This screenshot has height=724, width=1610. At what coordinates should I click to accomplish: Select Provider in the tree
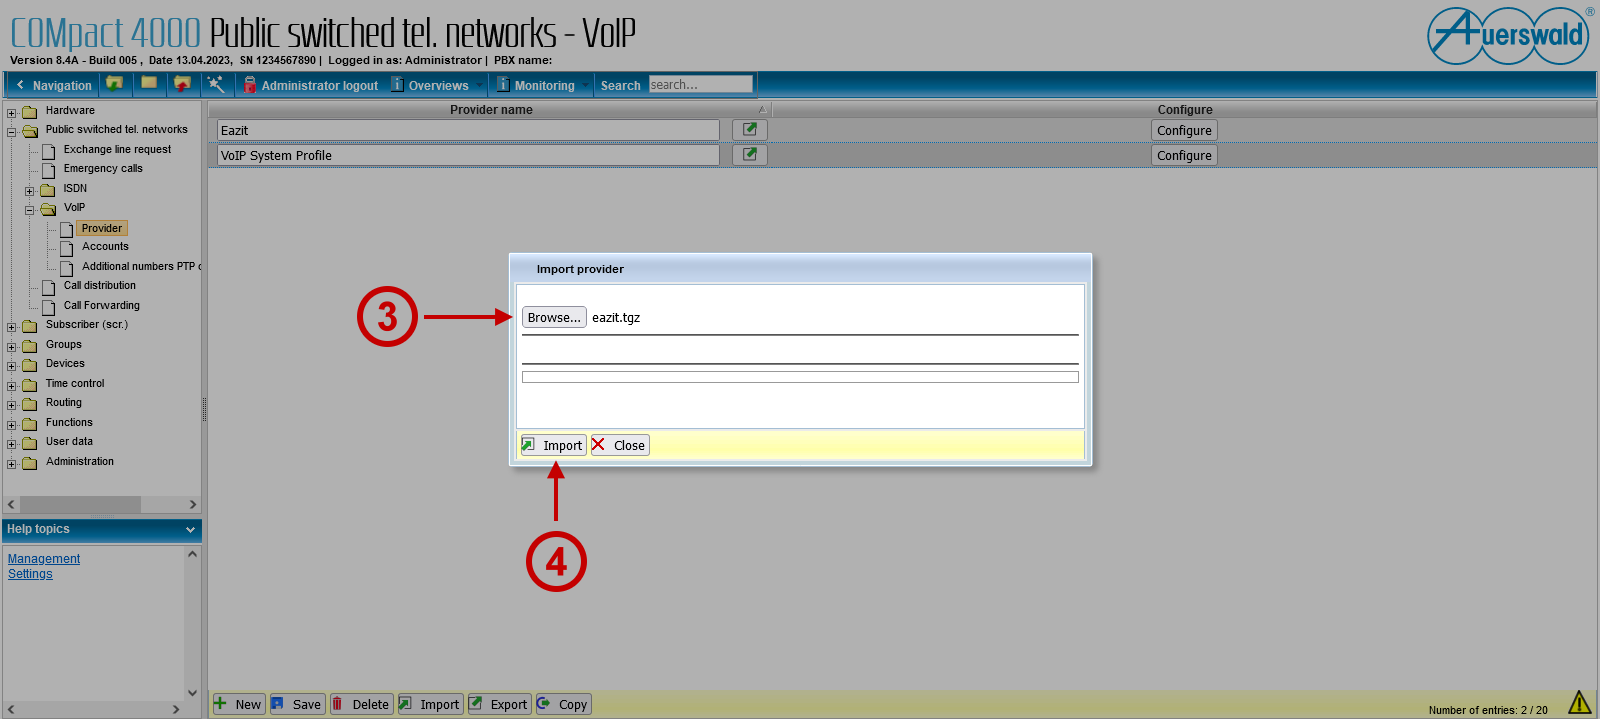[x=102, y=229]
